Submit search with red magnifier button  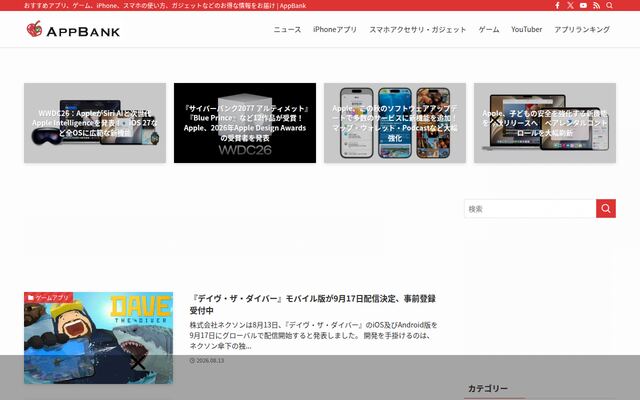(606, 209)
